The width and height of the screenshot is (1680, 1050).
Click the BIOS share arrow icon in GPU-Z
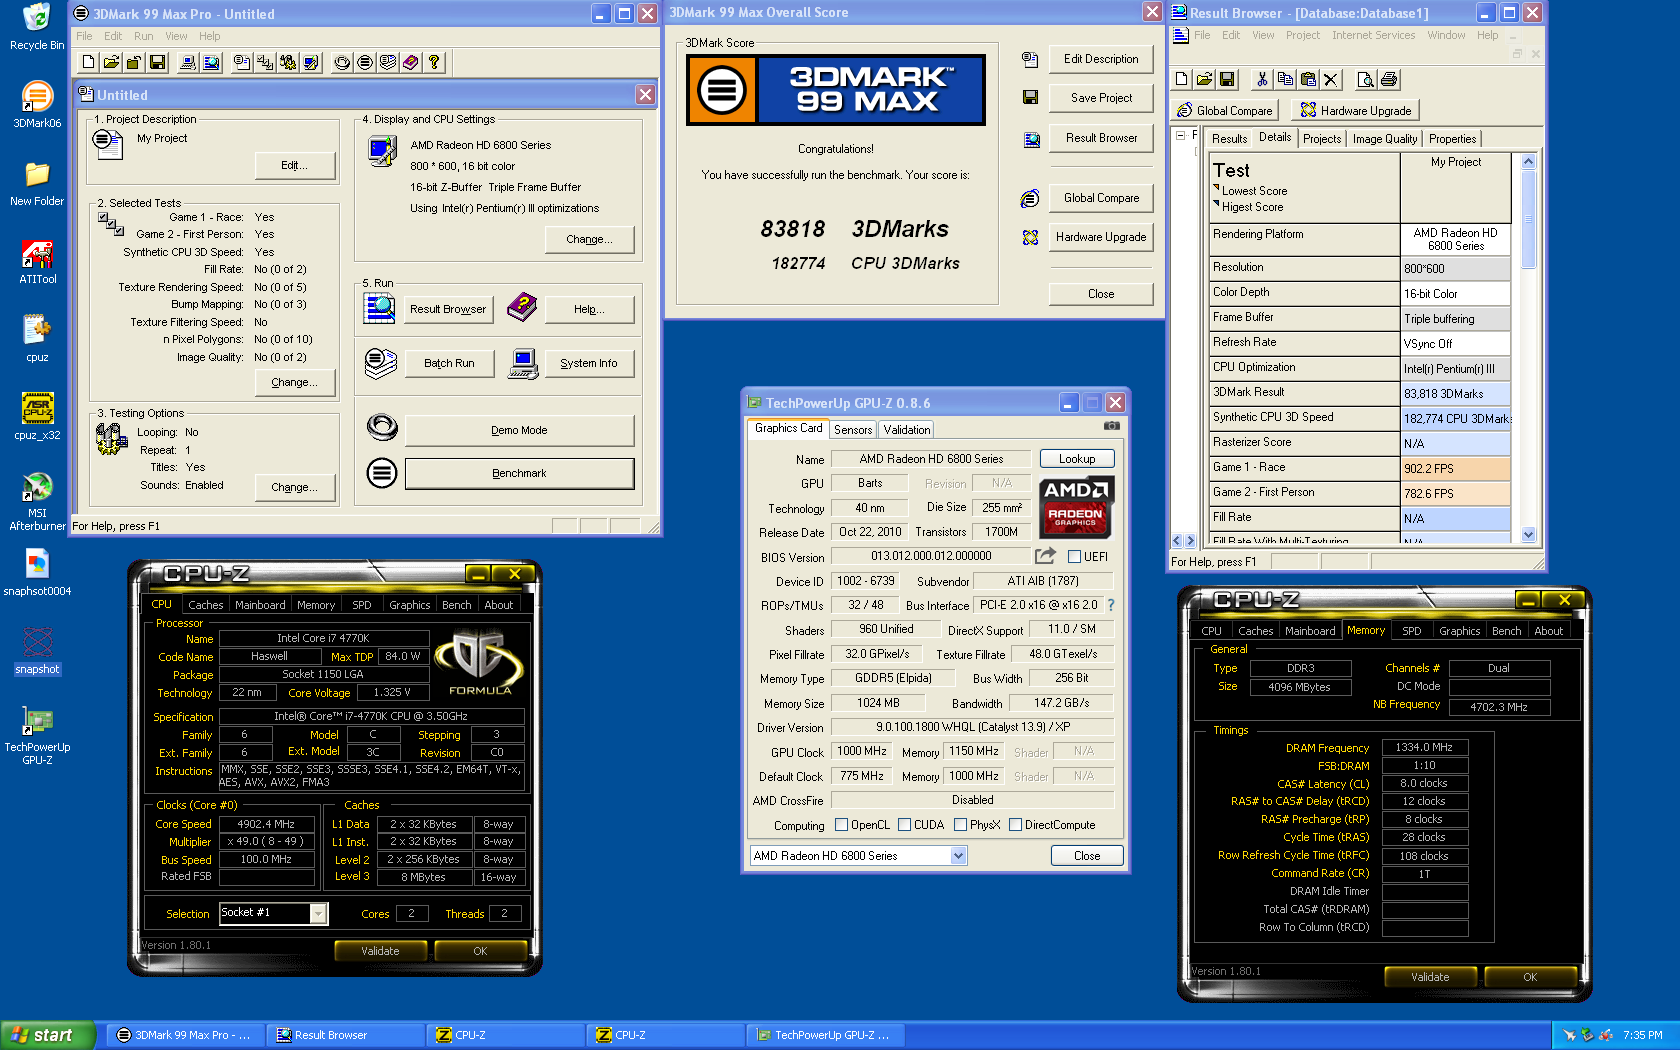click(1045, 555)
